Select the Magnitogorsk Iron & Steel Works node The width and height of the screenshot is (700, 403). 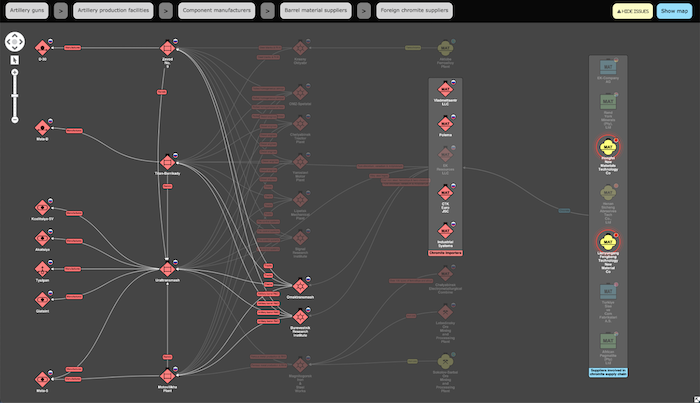pyautogui.click(x=300, y=365)
